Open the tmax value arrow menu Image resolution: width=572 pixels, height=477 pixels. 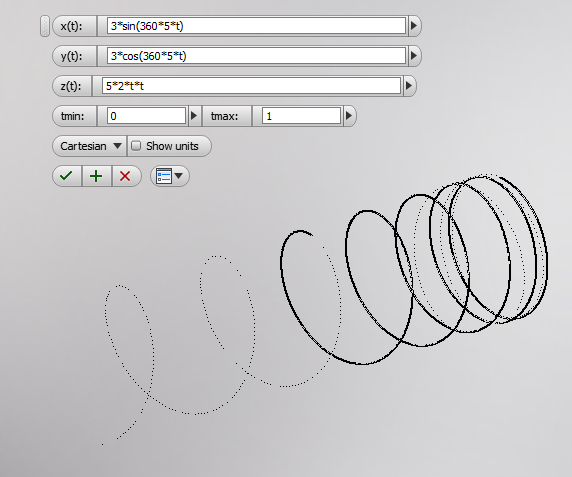(349, 116)
